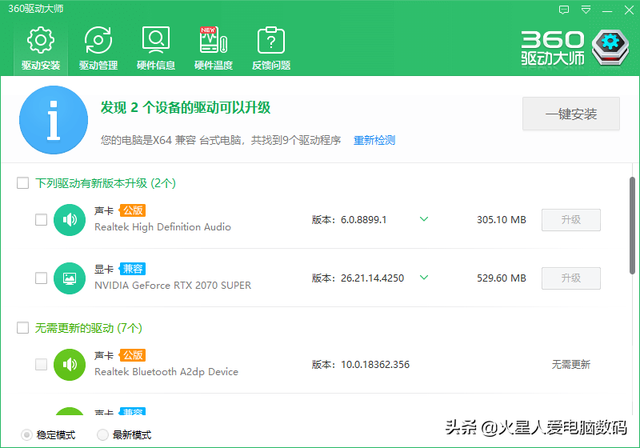Click the 公版 tag on Realtek High Definition Audio
The width and height of the screenshot is (640, 448).
(x=133, y=211)
